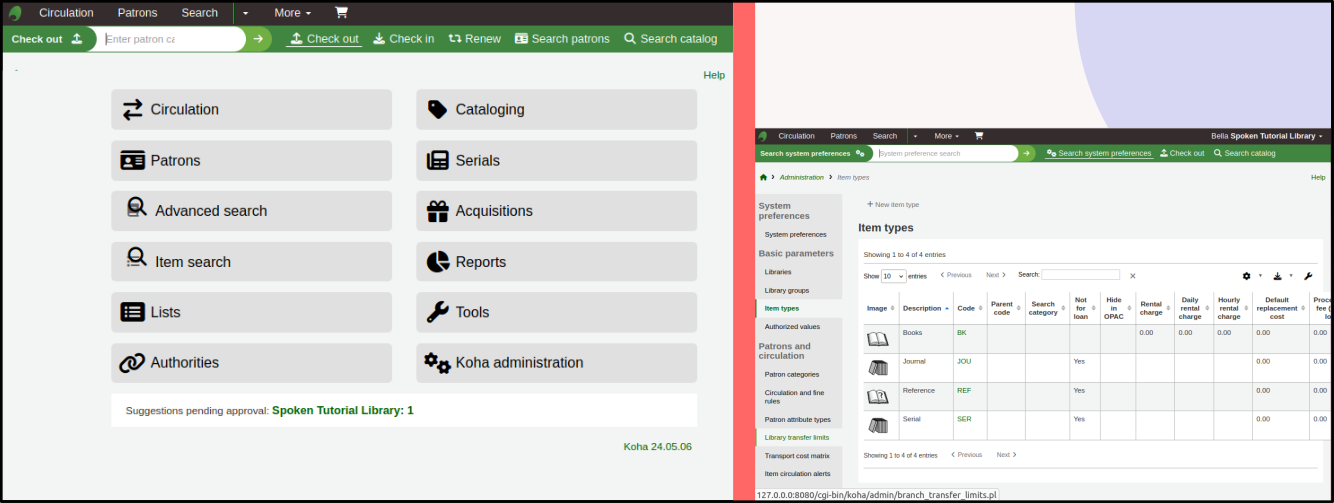The width and height of the screenshot is (1334, 503).
Task: Change the Show entries count dropdown
Action: [x=893, y=276]
